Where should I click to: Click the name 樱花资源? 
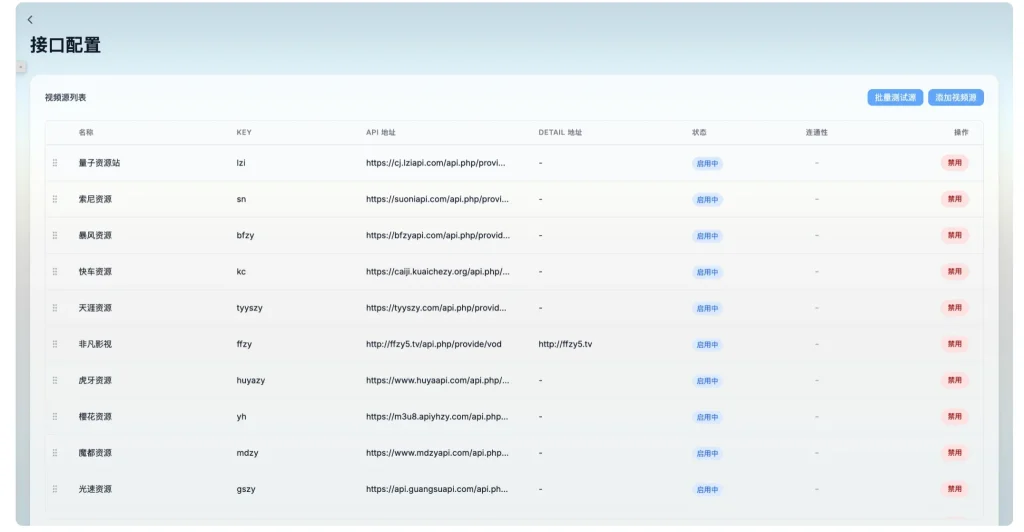[x=95, y=416]
